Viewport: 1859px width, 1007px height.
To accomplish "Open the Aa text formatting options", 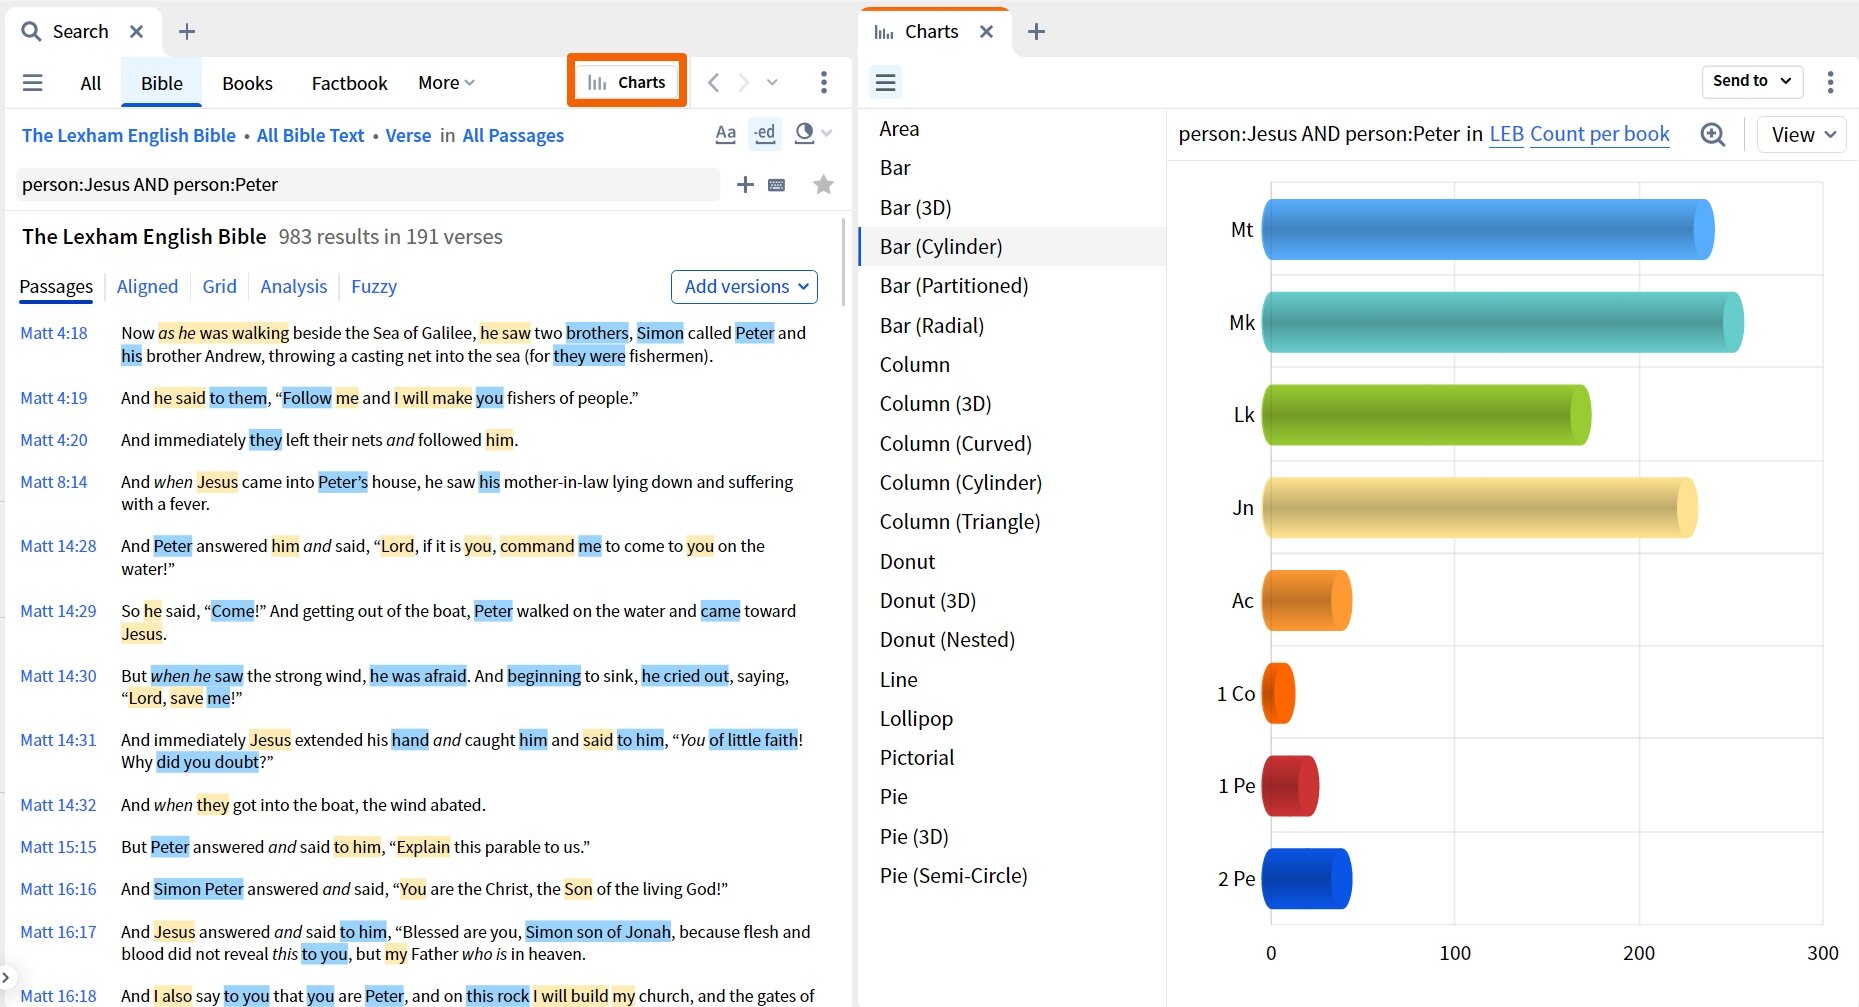I will point(726,133).
